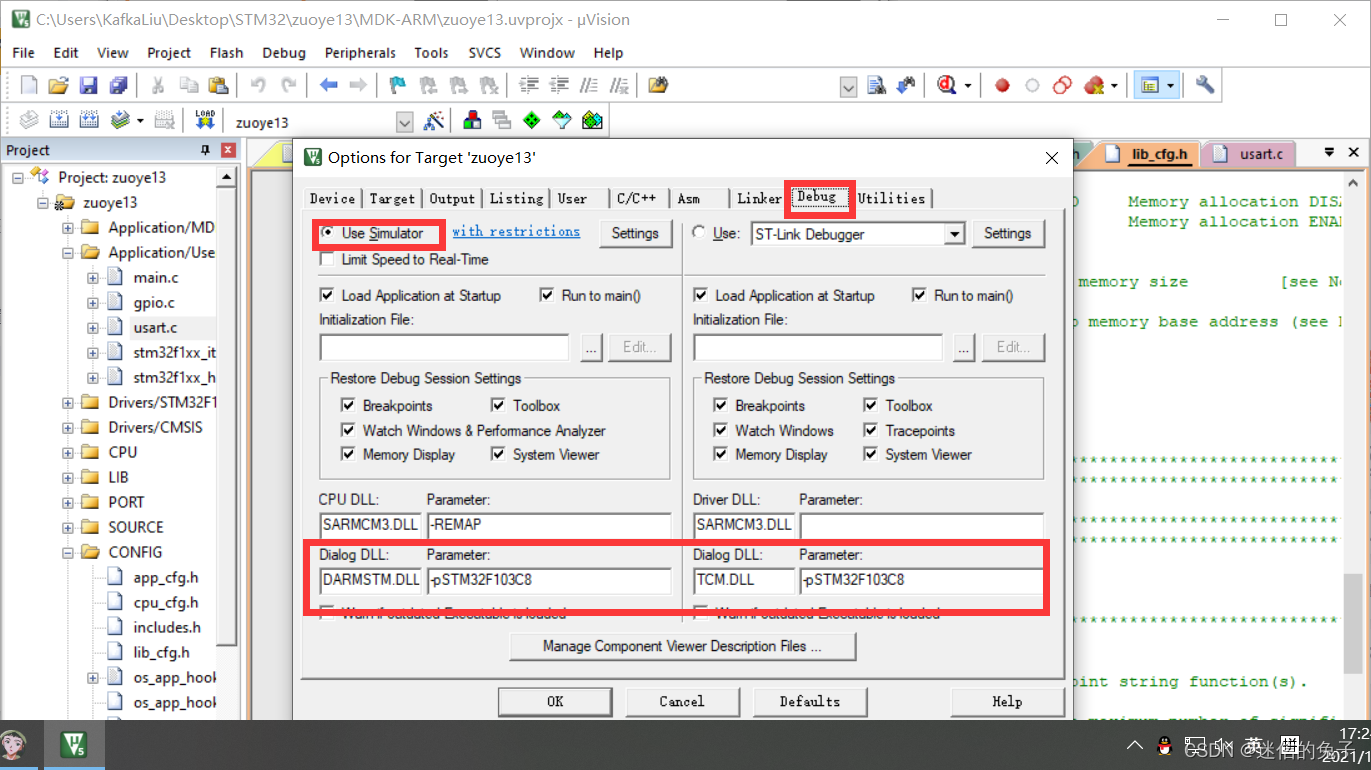Build the target files
Screen dimensions: 1371x770
pyautogui.click(x=59, y=120)
